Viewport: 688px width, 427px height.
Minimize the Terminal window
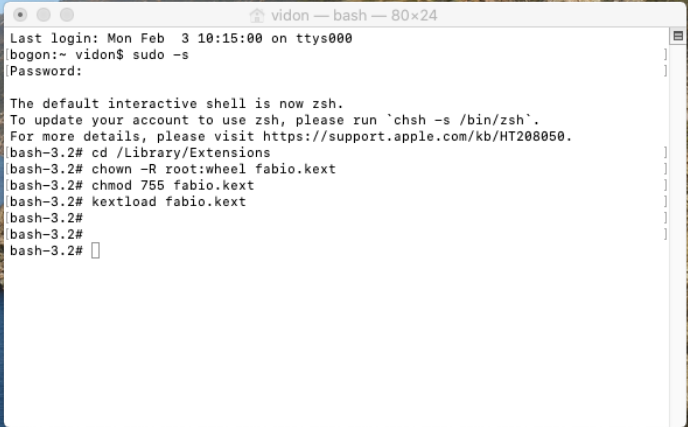pos(44,16)
